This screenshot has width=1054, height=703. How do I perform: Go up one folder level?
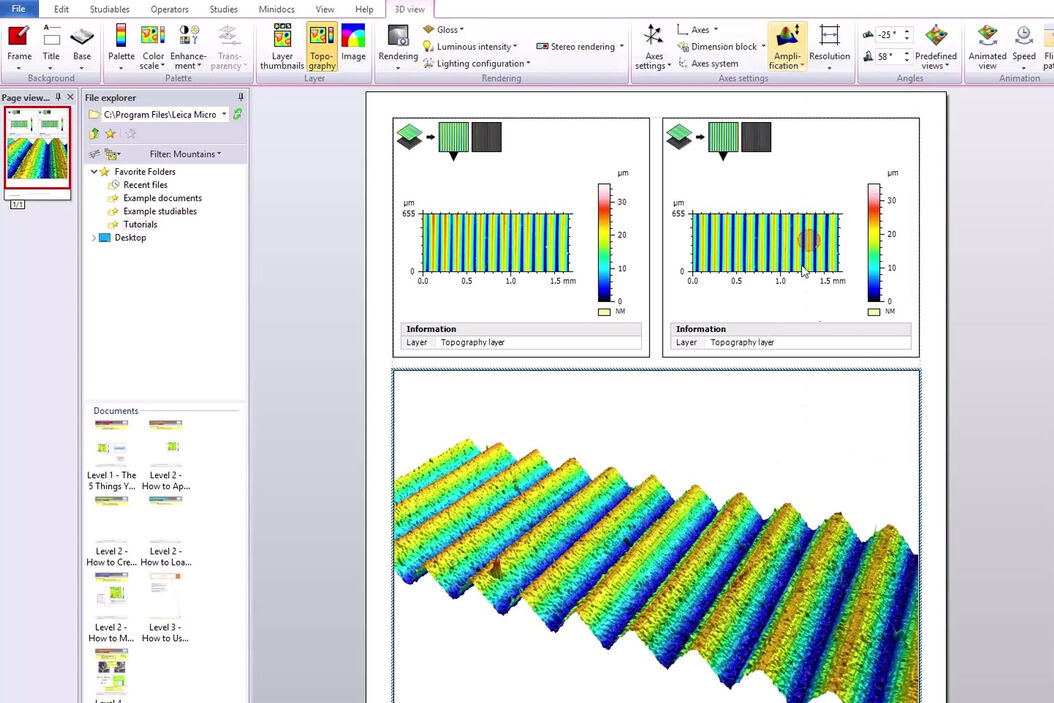tap(94, 134)
